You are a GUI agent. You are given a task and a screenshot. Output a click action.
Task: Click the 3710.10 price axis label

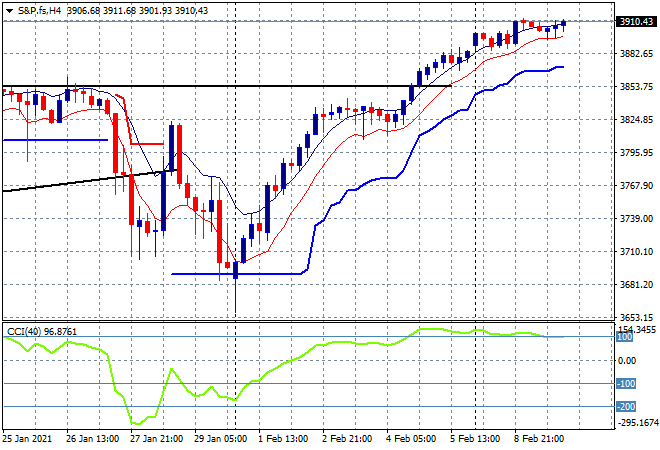click(x=636, y=252)
